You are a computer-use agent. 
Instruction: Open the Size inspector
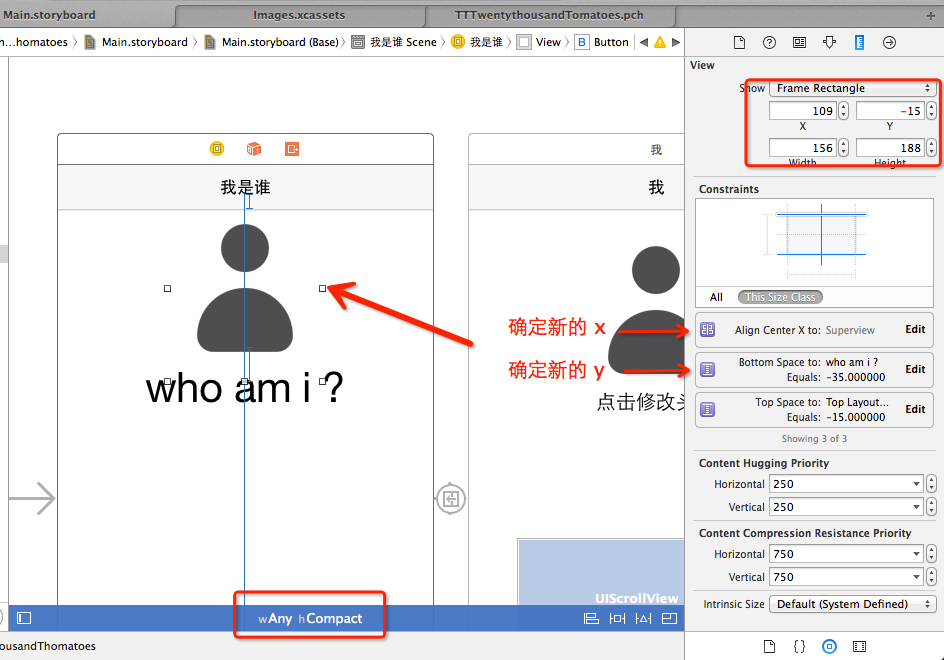pyautogui.click(x=859, y=42)
